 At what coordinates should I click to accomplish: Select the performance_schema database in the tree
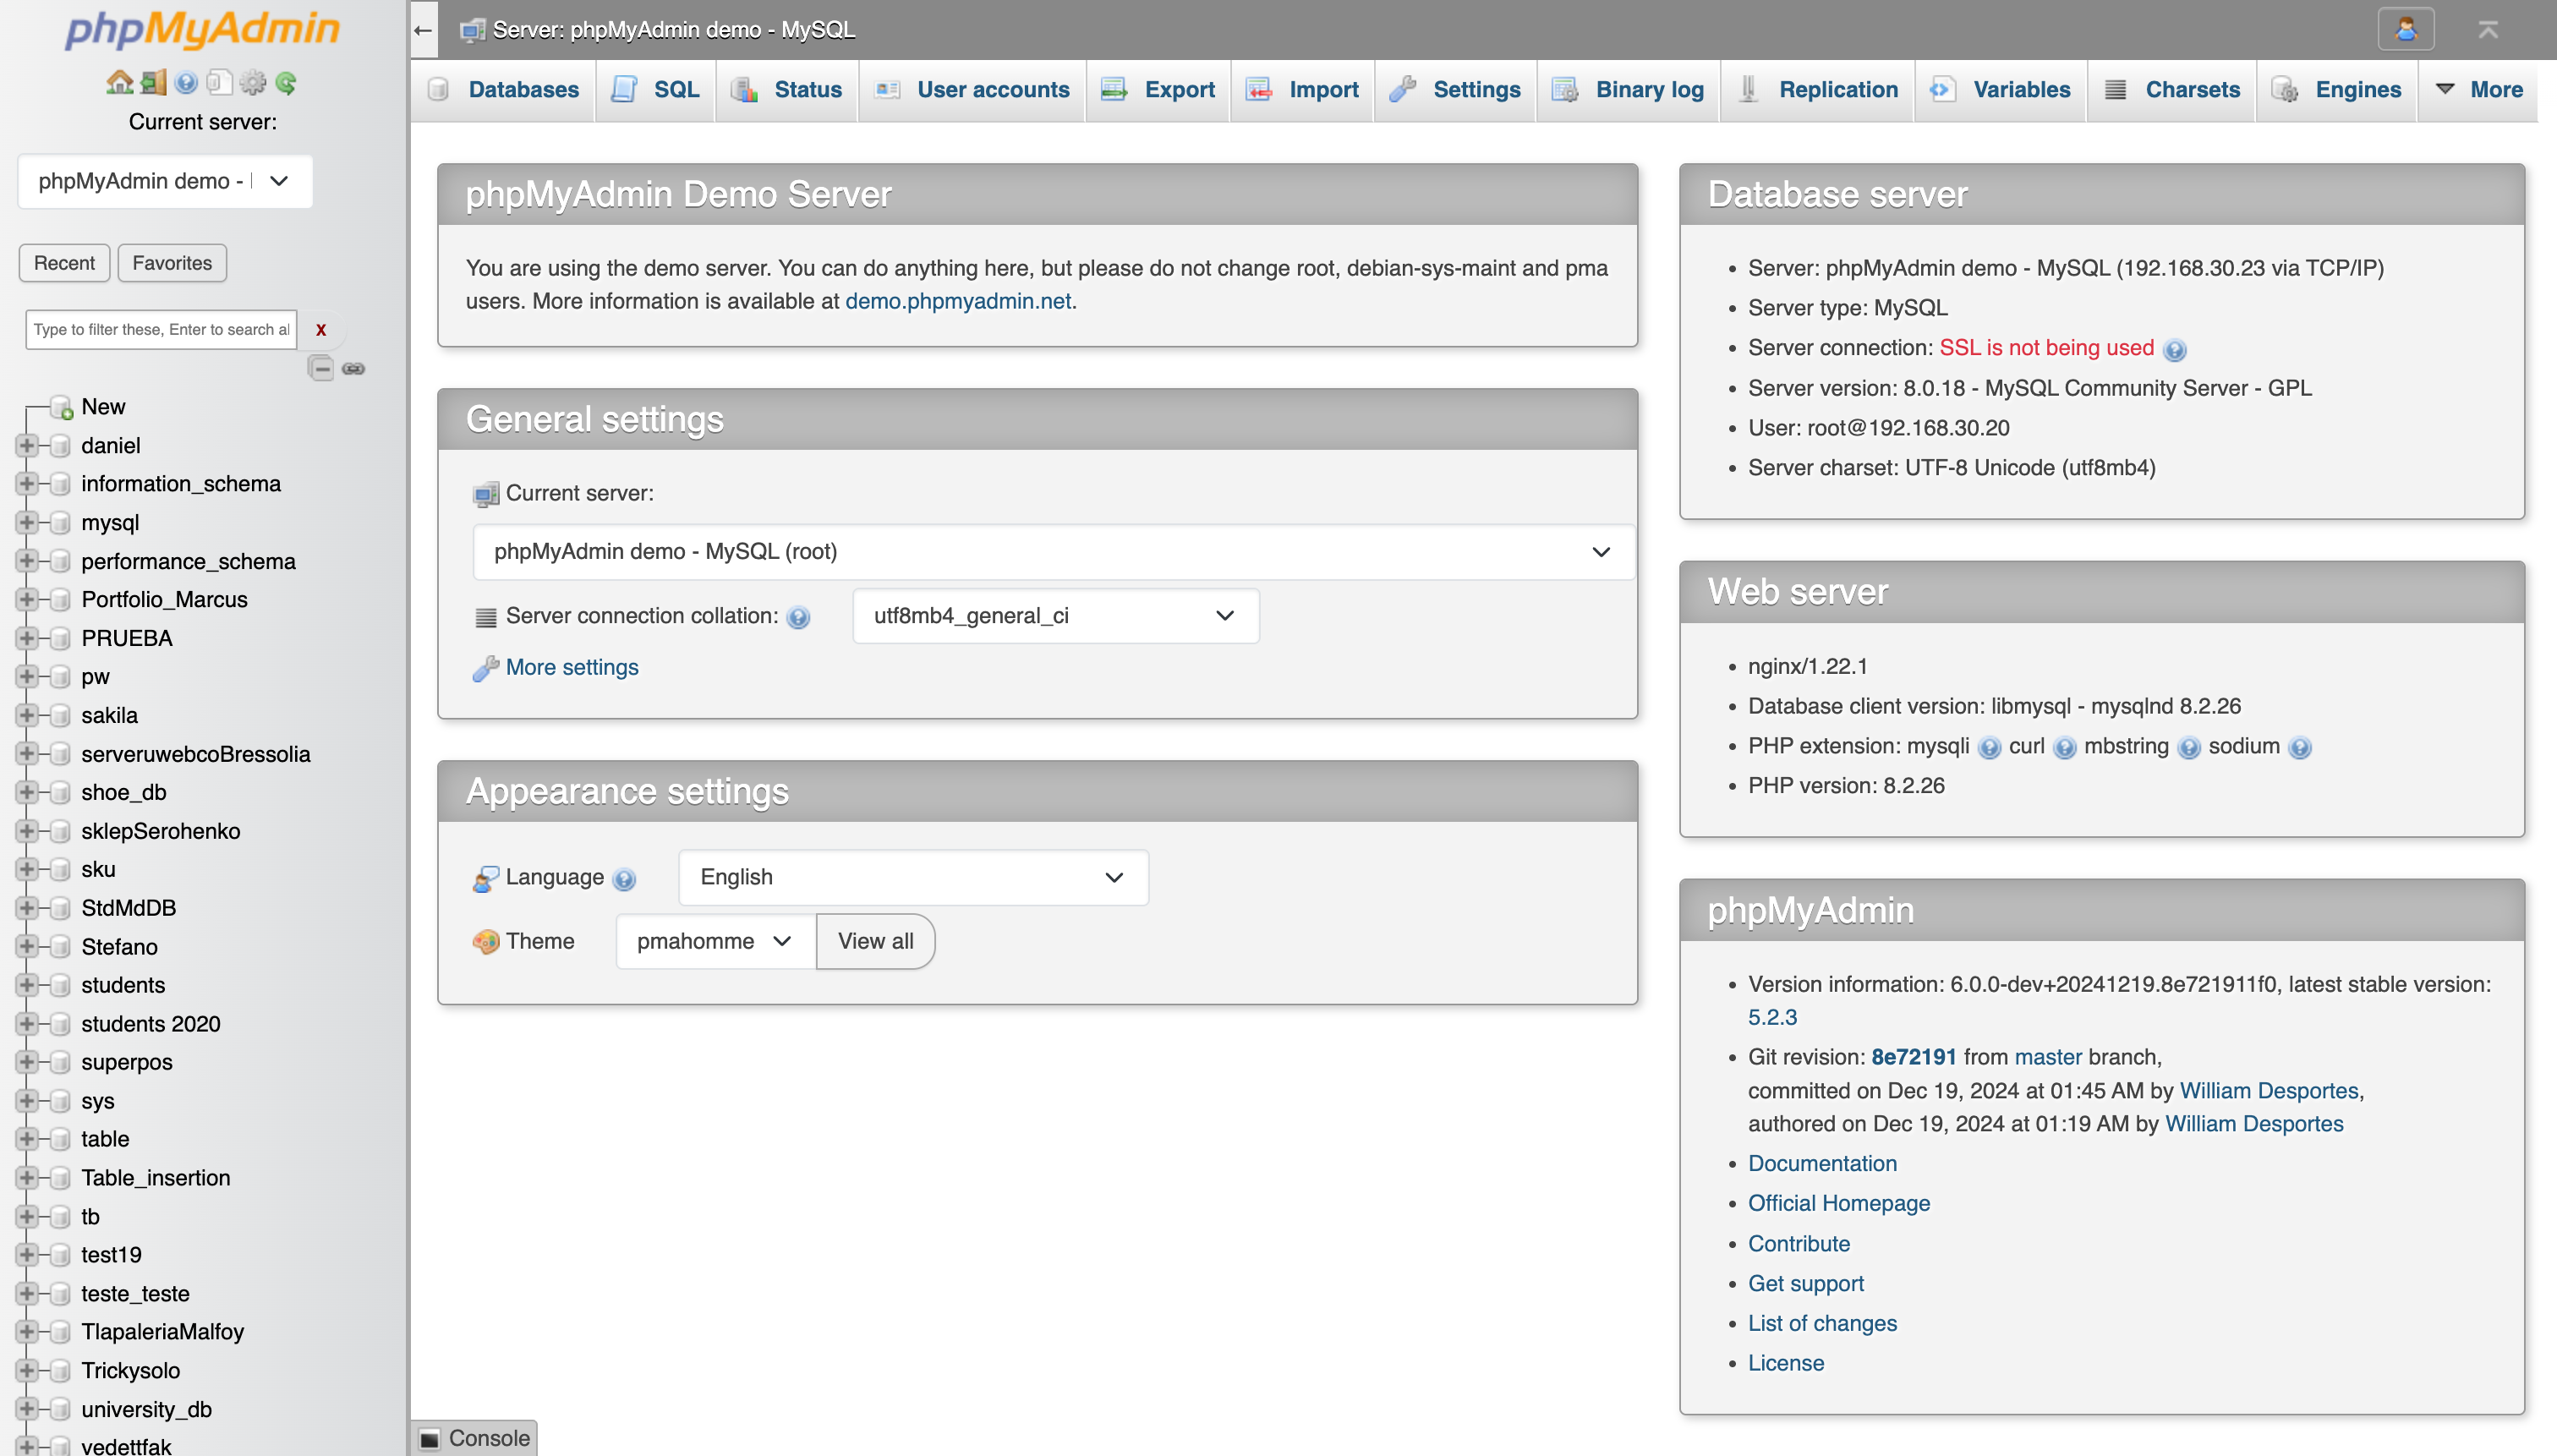click(188, 561)
